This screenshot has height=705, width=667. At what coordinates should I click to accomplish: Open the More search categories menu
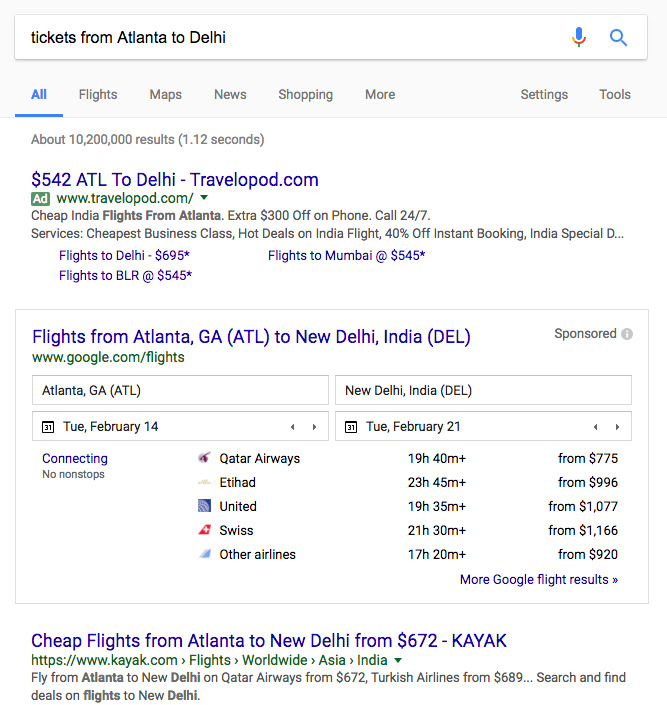(x=380, y=94)
